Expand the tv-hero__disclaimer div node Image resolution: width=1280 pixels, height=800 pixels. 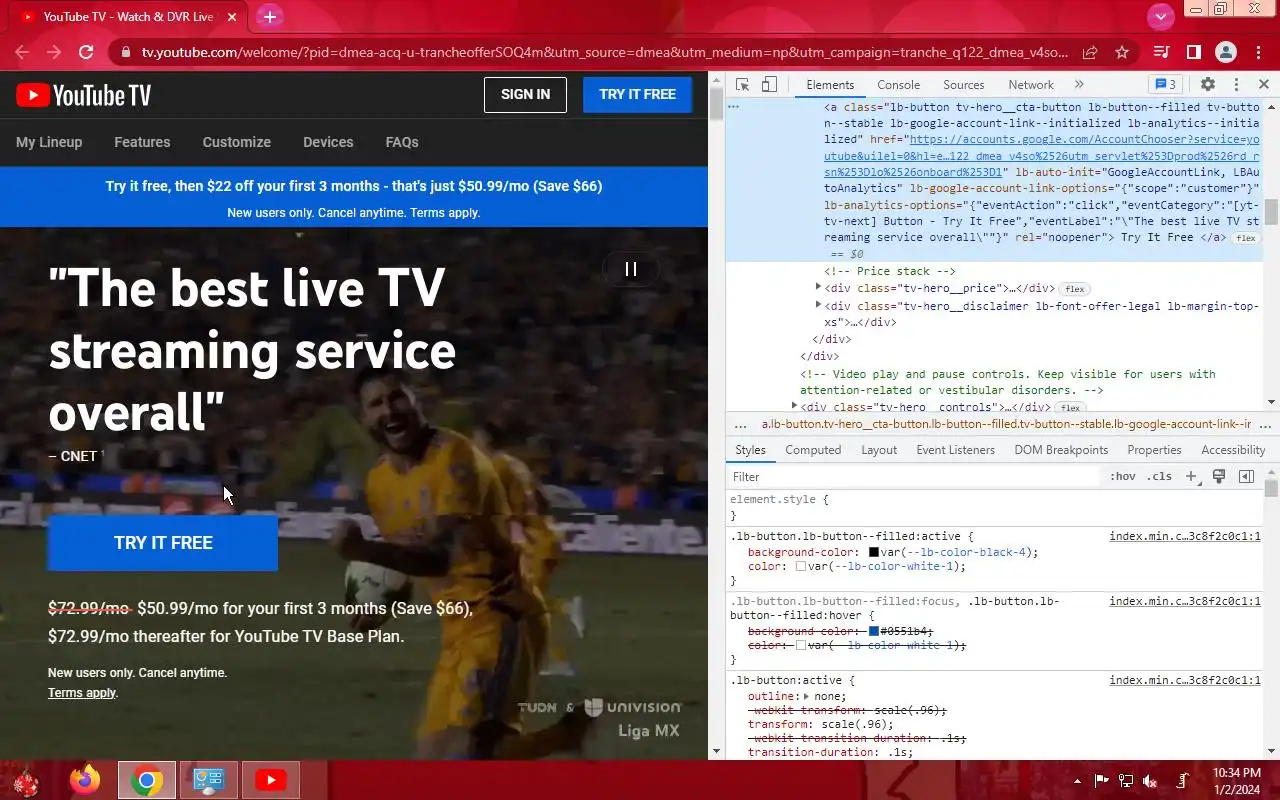[x=819, y=305]
